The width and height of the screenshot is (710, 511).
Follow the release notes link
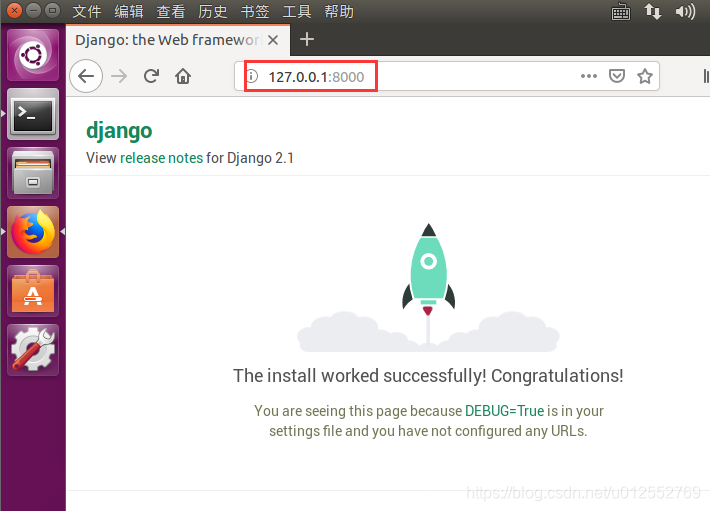161,158
